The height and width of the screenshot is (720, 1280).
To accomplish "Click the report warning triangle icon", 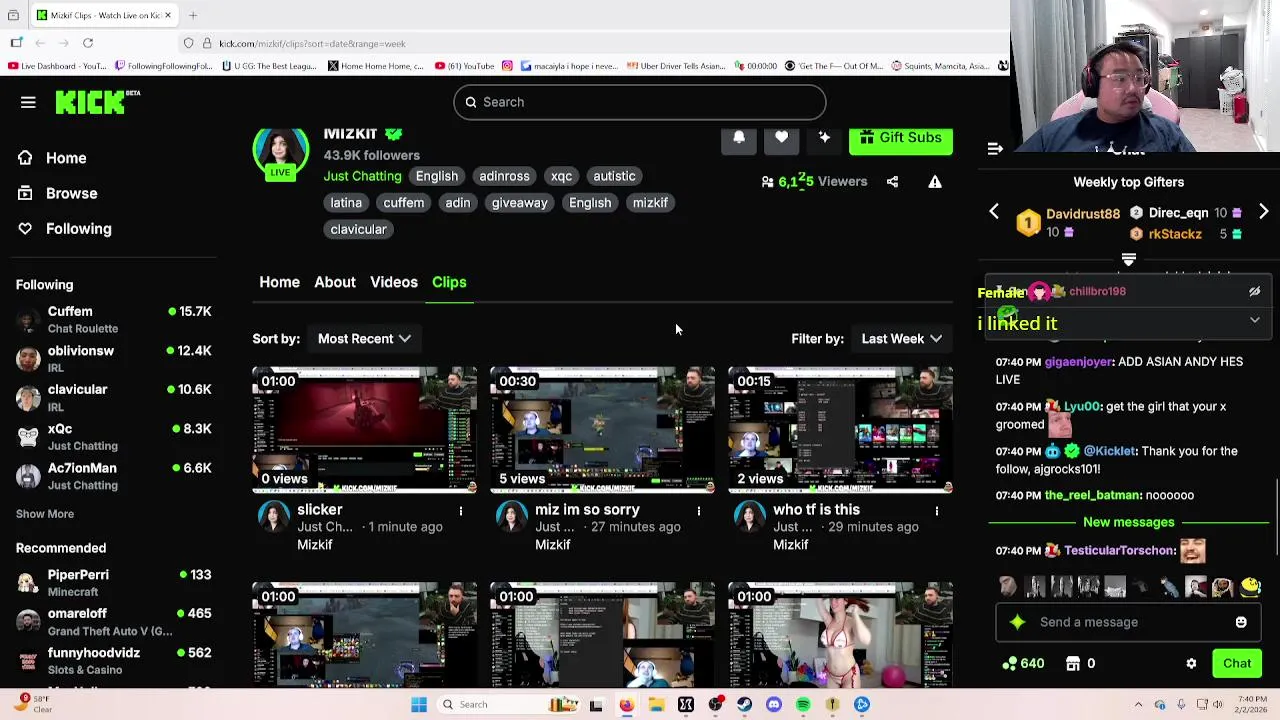I will [935, 182].
